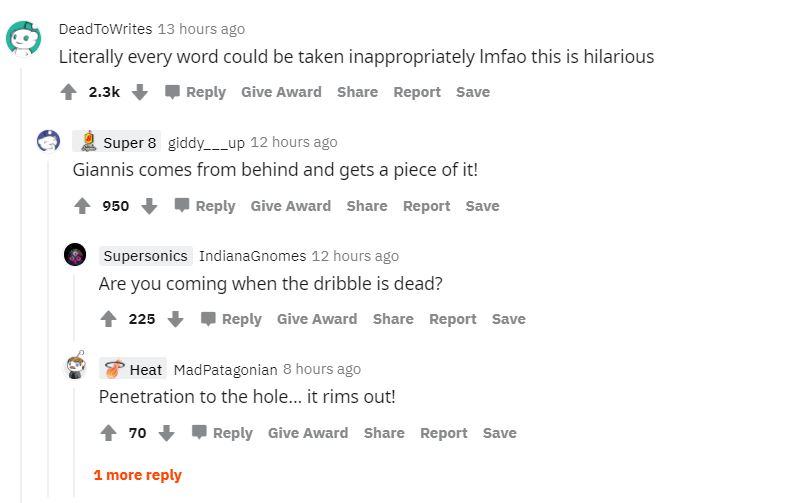Reply to DeadToWrites' comment
The image size is (791, 503).
pos(195,92)
